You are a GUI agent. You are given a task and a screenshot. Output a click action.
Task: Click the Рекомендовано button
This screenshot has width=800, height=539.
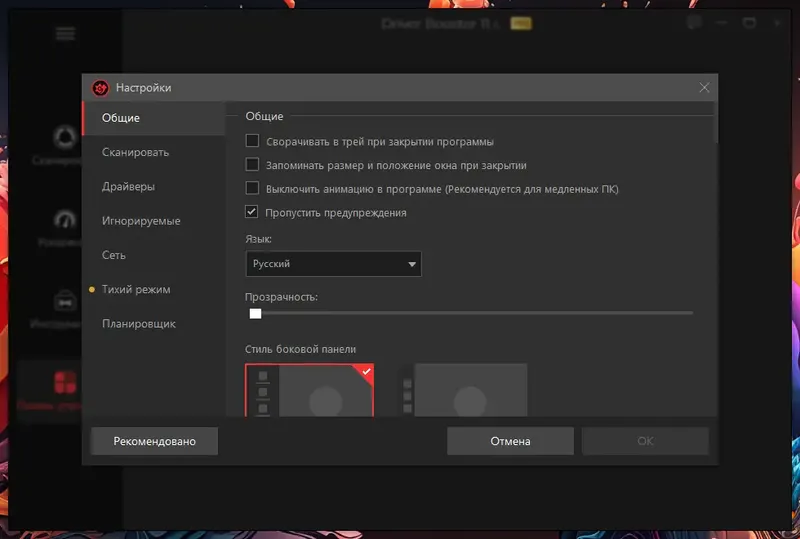[155, 441]
